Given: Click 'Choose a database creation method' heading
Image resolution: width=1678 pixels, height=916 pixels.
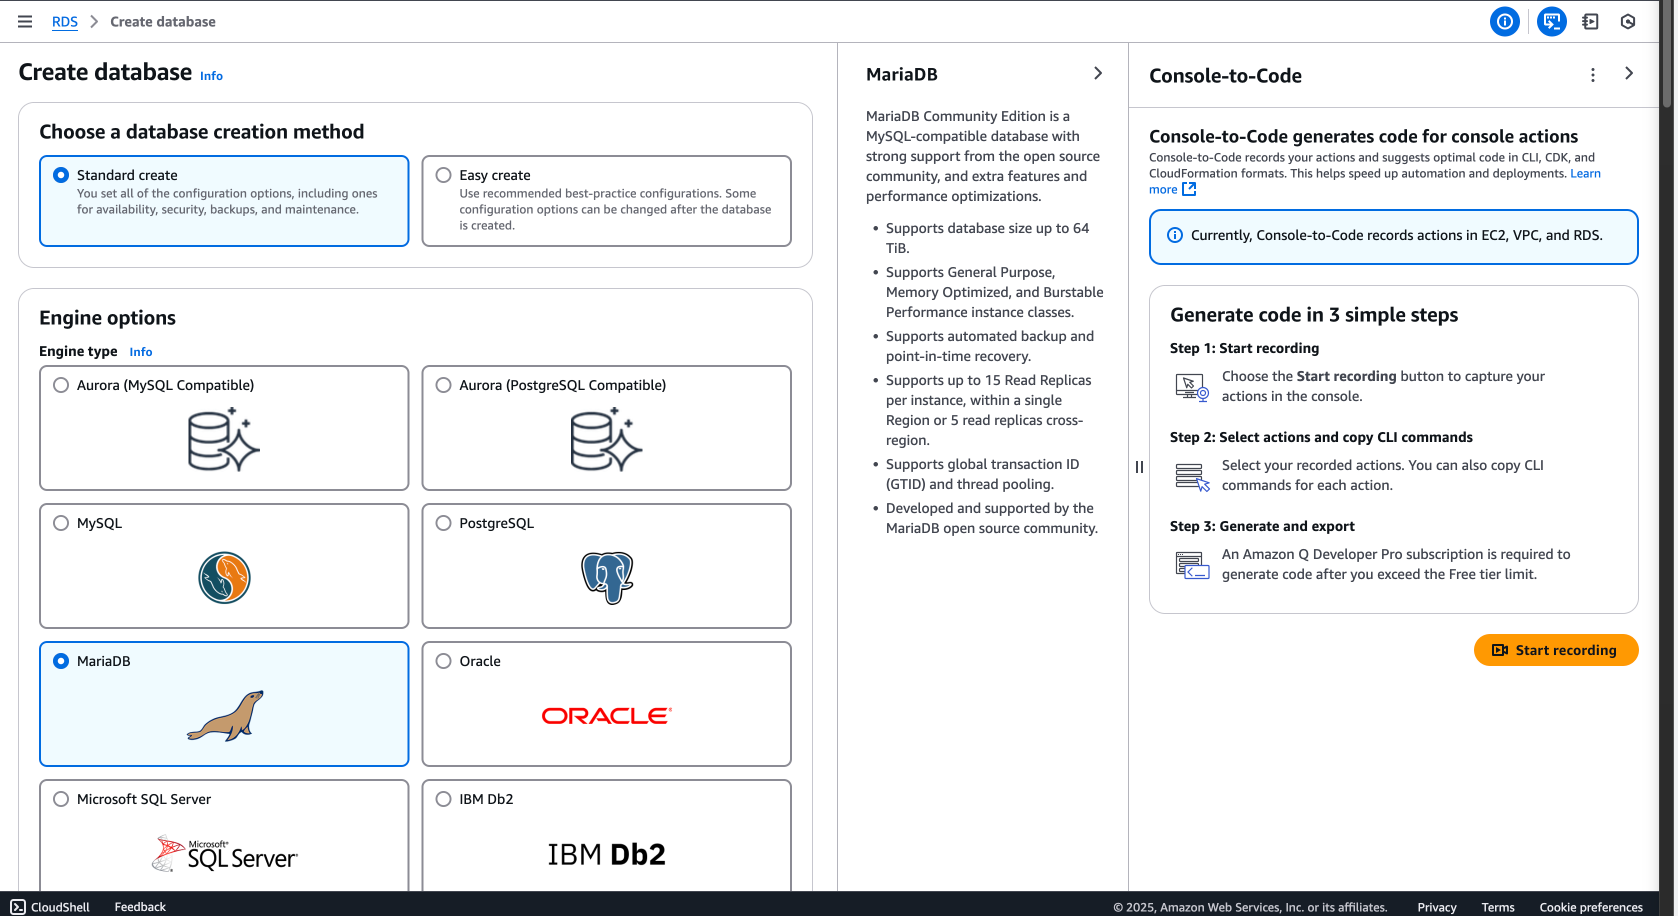Looking at the screenshot, I should (x=202, y=132).
